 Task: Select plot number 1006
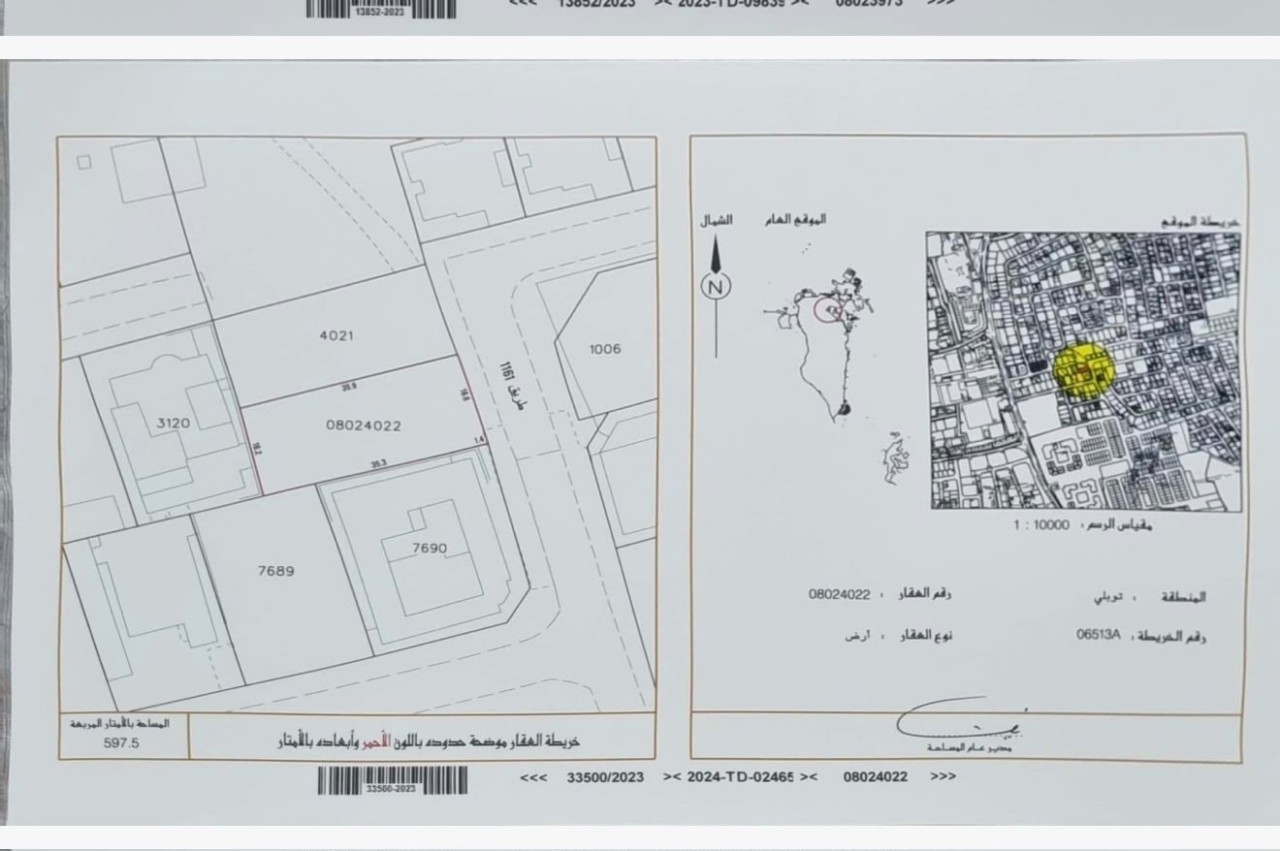[605, 349]
